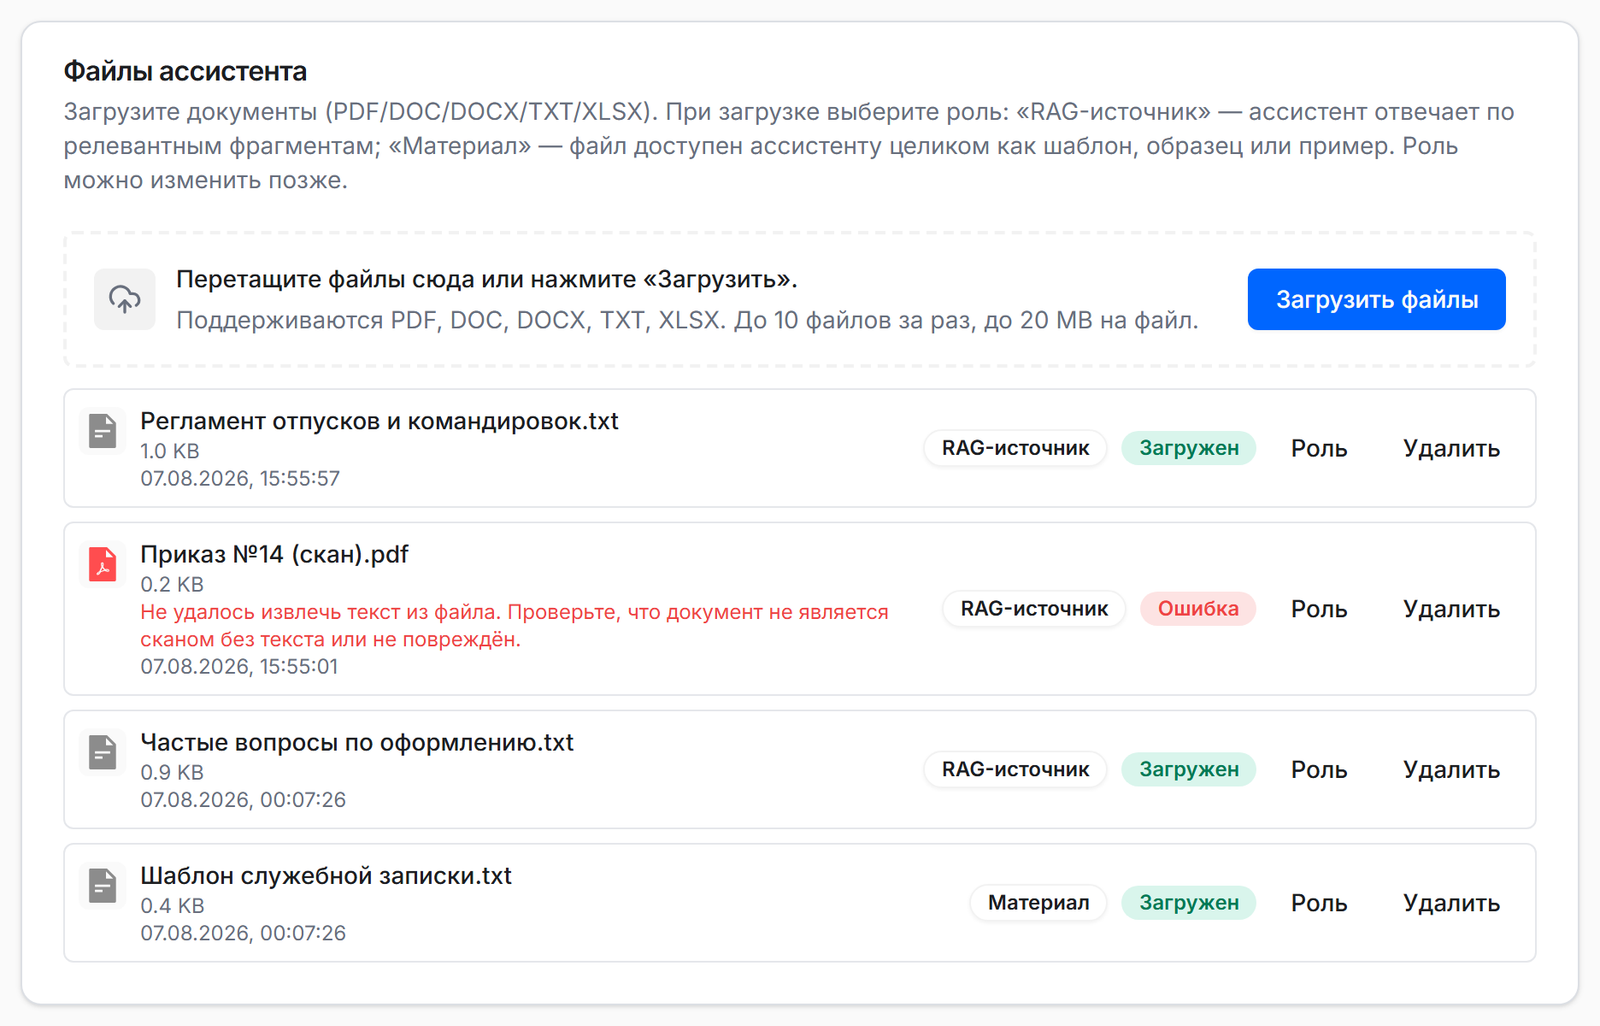Click RAG-источник badge on Приказ №14 row
This screenshot has width=1600, height=1026.
pos(1034,609)
